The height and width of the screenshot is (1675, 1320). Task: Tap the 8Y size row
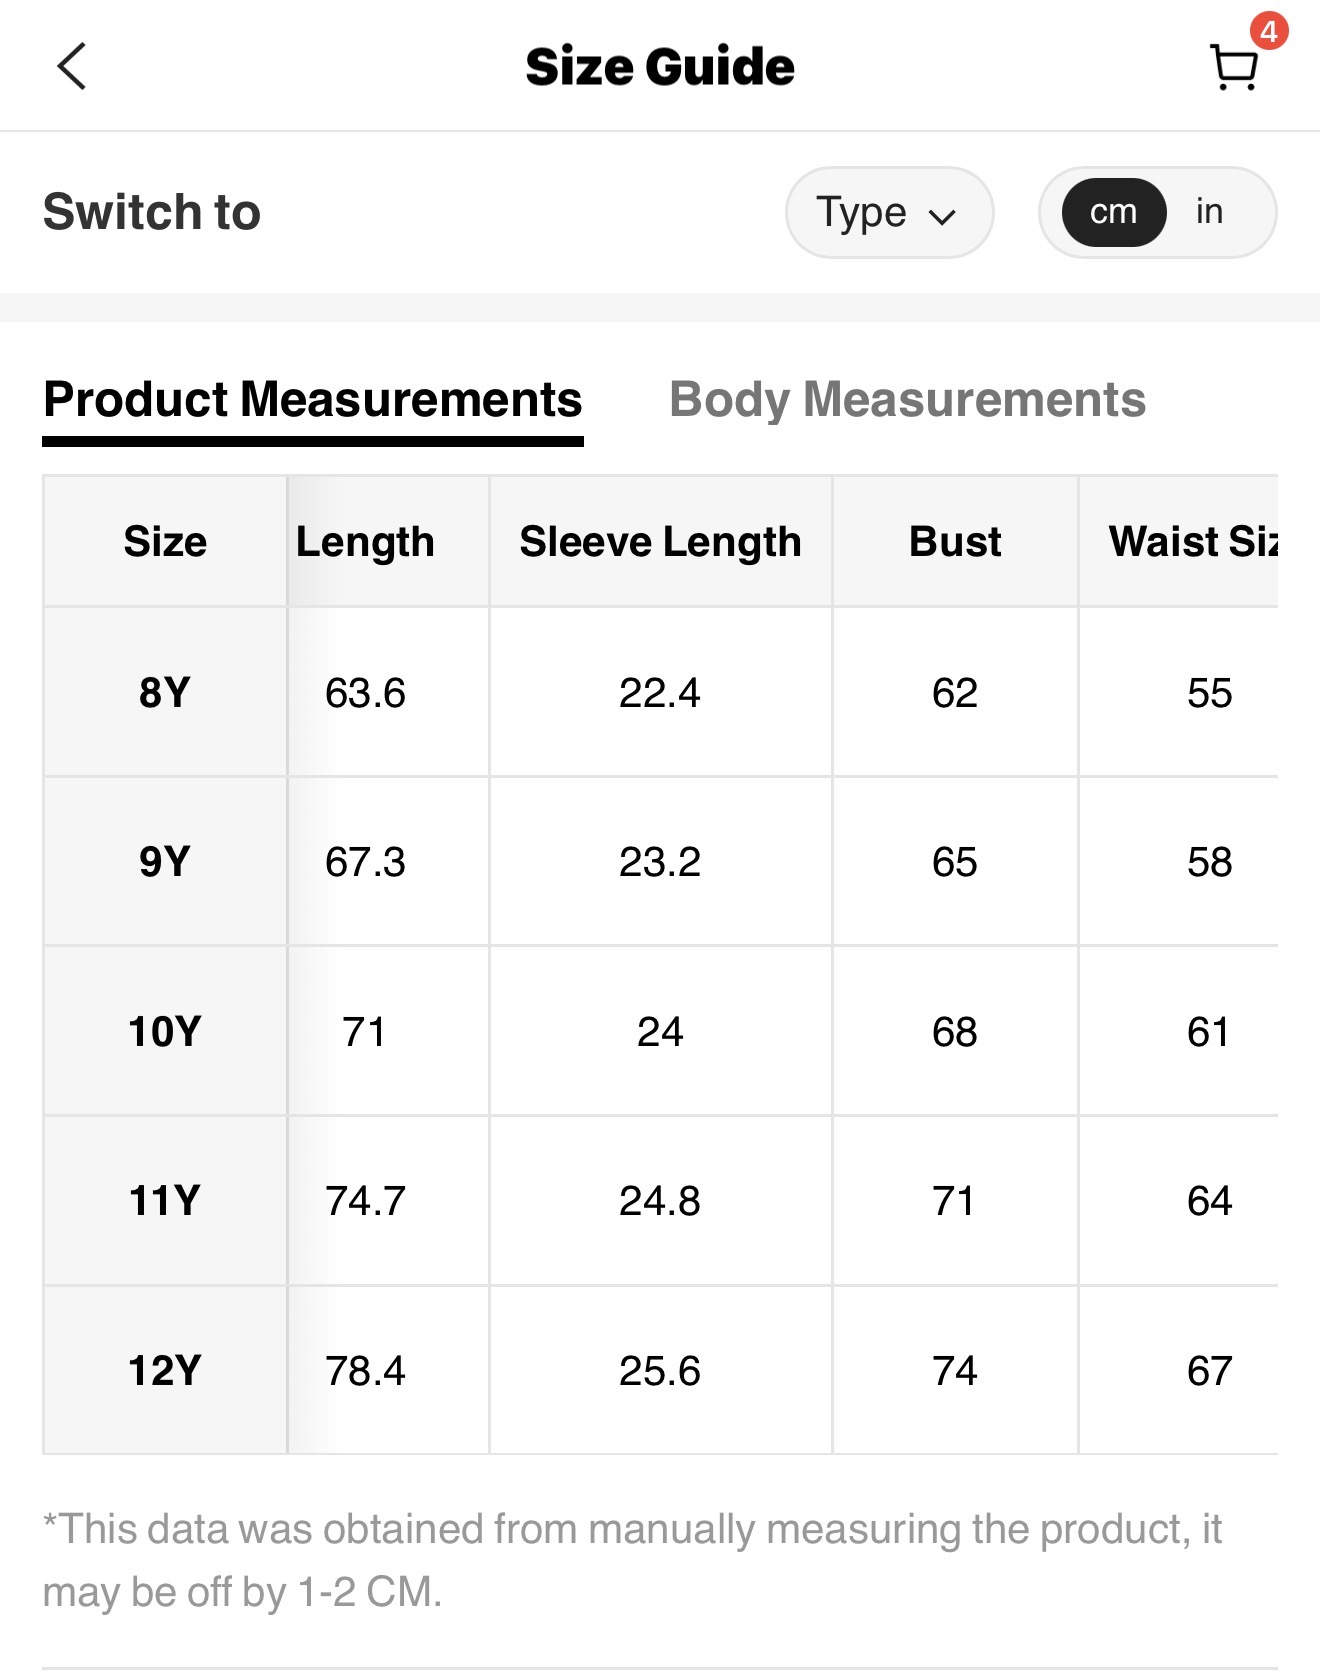pyautogui.click(x=165, y=692)
